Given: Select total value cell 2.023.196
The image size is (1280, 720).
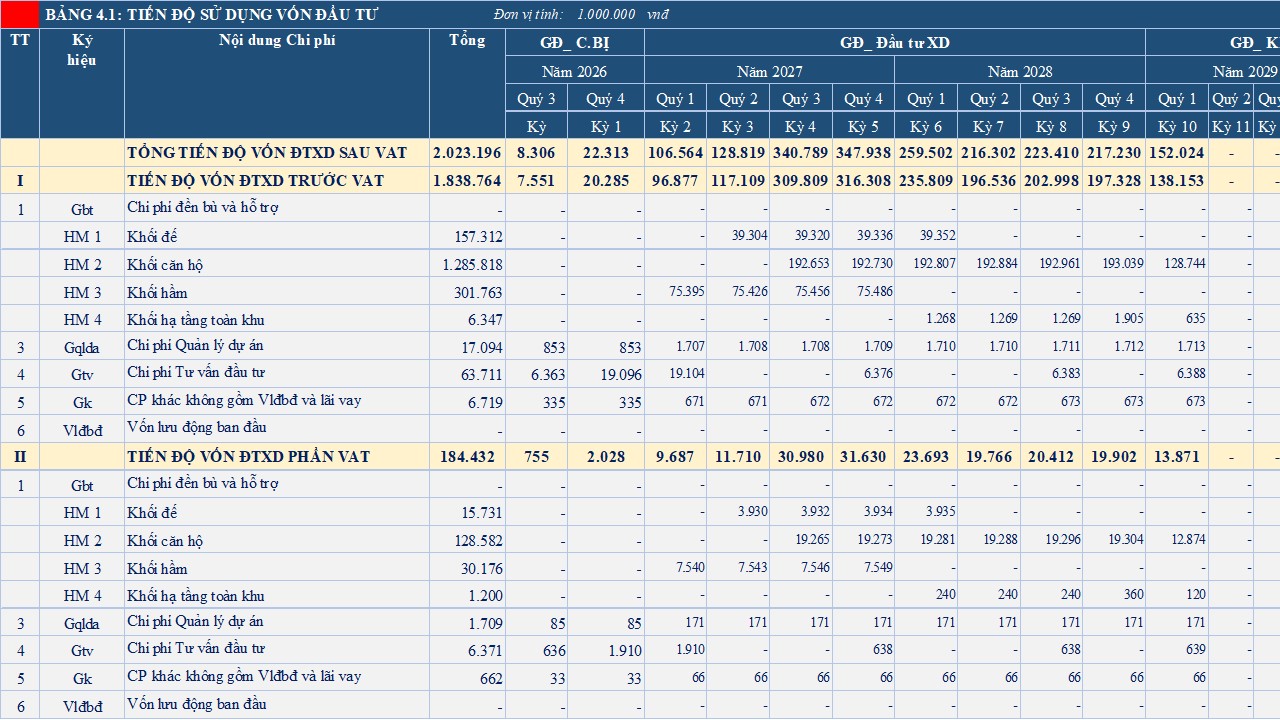Looking at the screenshot, I should 467,153.
